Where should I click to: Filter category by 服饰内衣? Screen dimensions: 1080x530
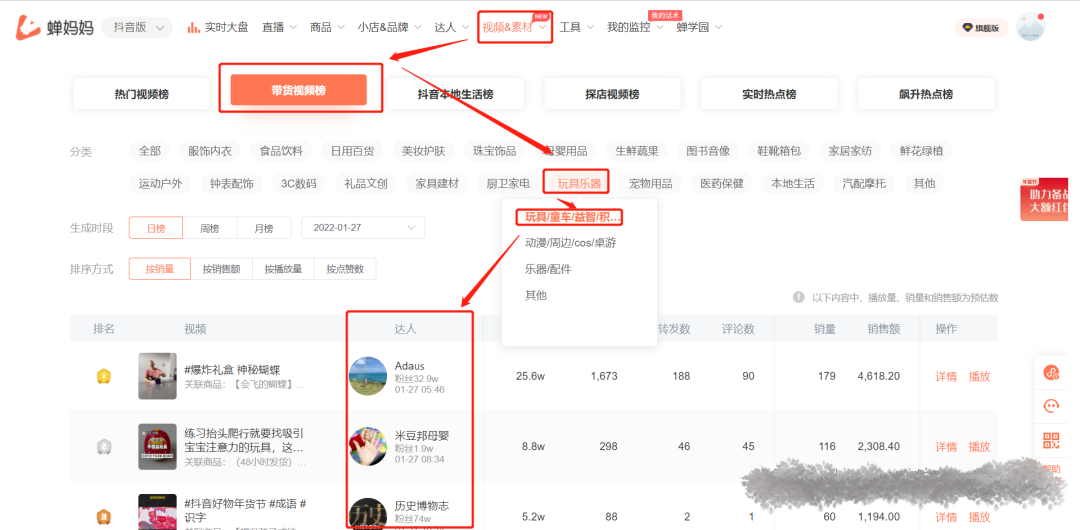(x=210, y=151)
